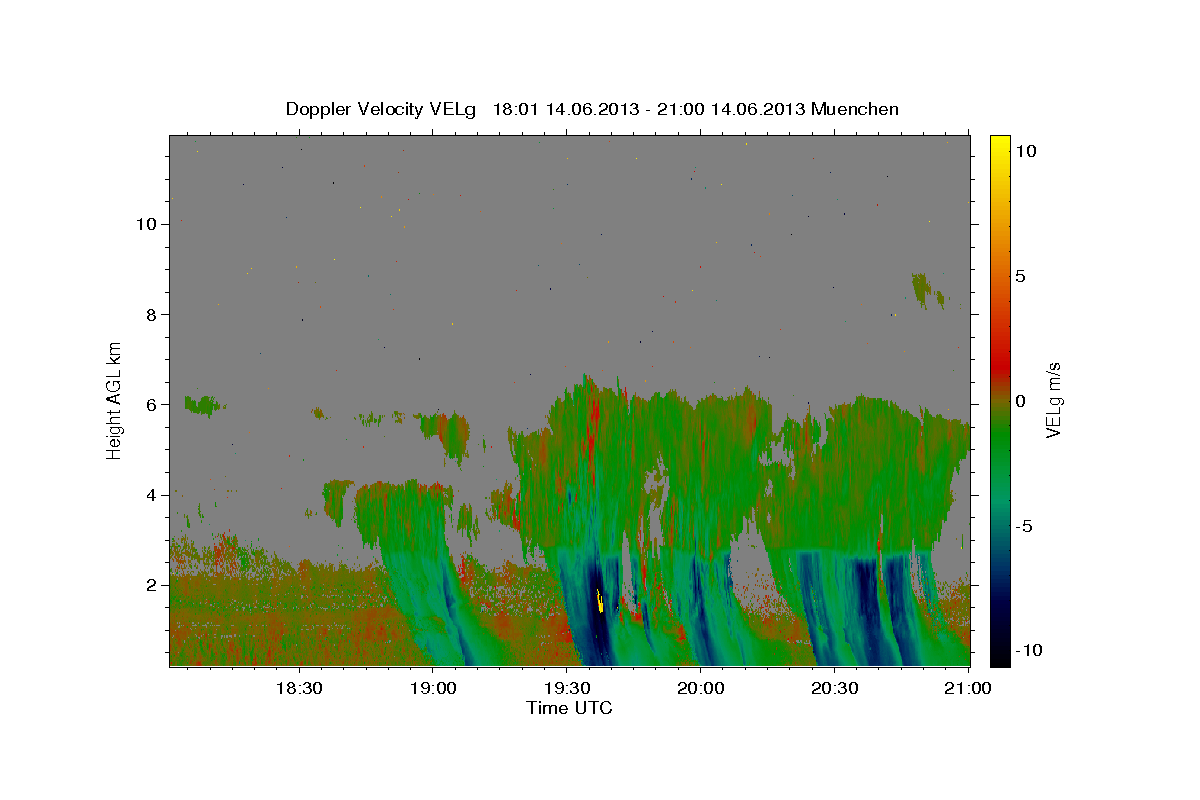Click the height tick label 10
1200x800 pixels.
(x=147, y=224)
